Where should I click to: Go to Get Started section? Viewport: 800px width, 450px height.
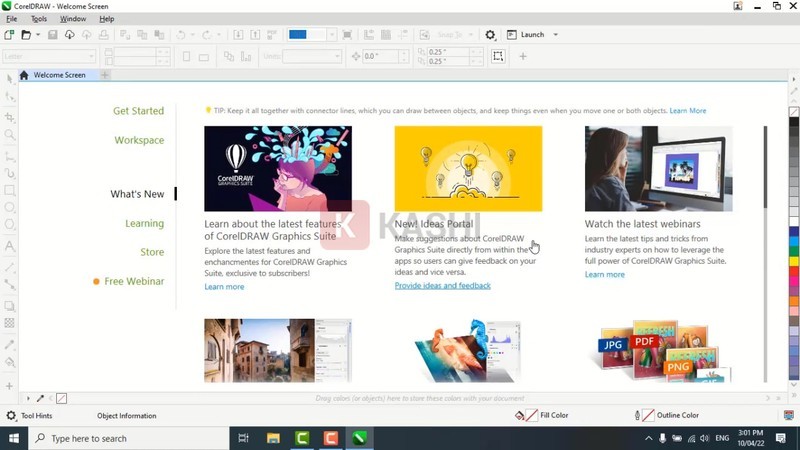click(x=138, y=111)
